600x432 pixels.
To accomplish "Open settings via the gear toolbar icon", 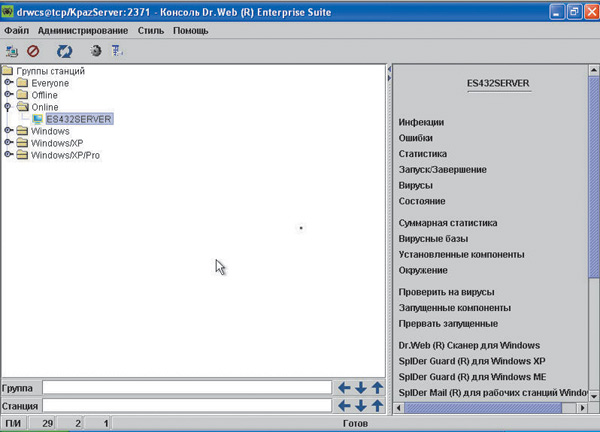I will (x=96, y=51).
